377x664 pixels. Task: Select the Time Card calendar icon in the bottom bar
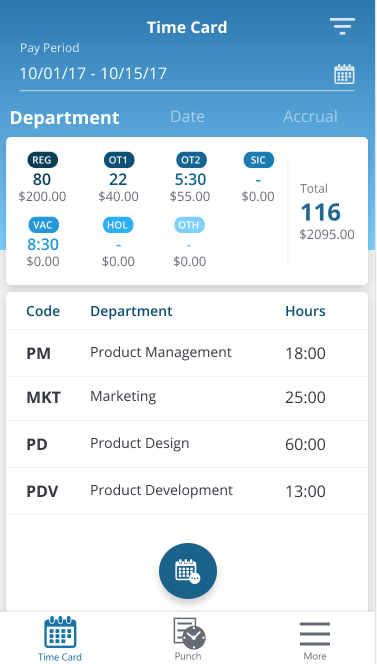pyautogui.click(x=60, y=632)
